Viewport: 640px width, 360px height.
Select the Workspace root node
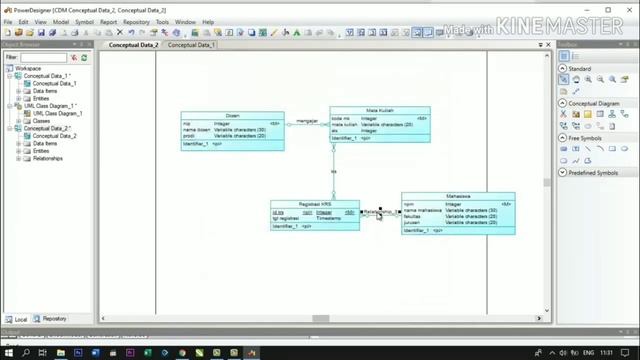tap(28, 68)
